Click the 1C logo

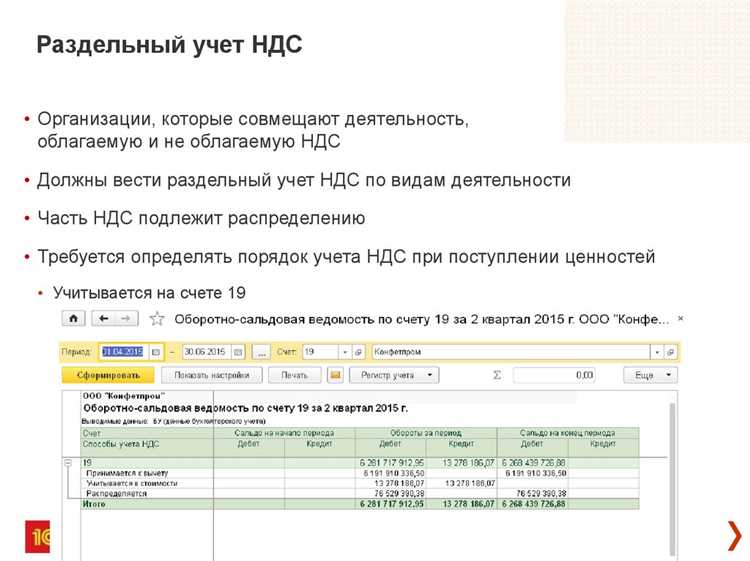click(x=37, y=536)
